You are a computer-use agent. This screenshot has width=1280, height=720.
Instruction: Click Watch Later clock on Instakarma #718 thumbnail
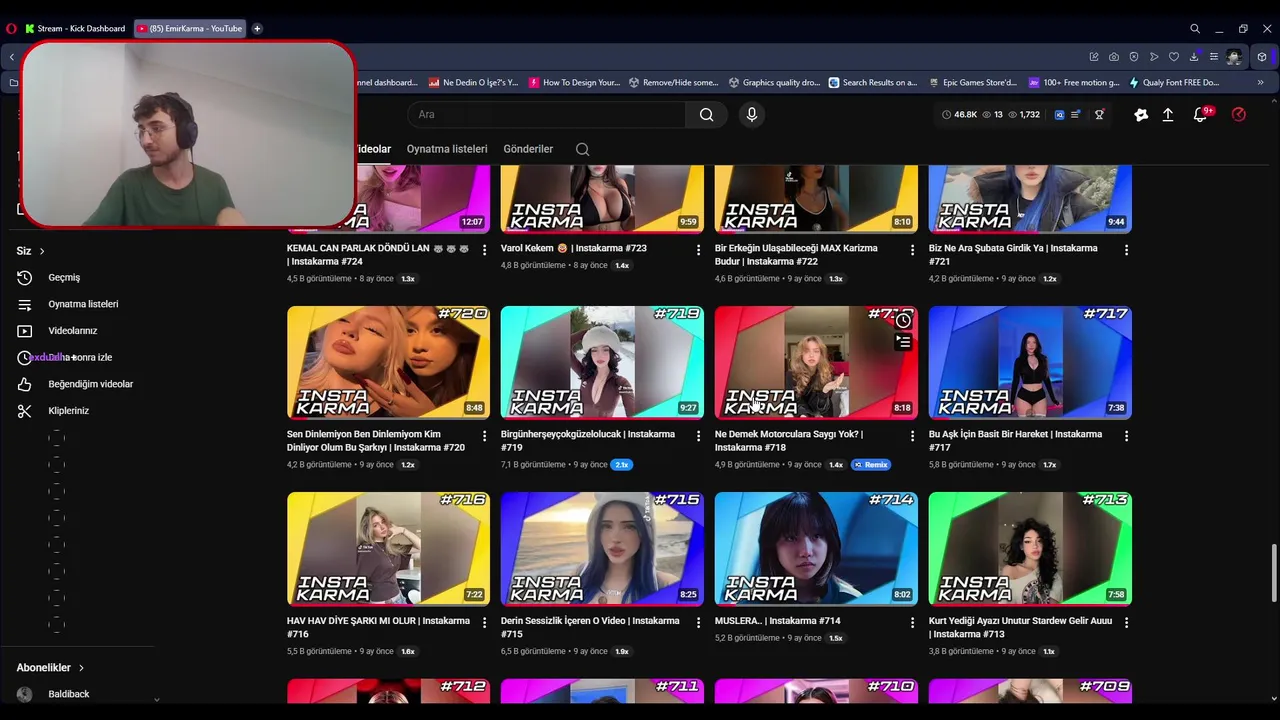pos(903,321)
